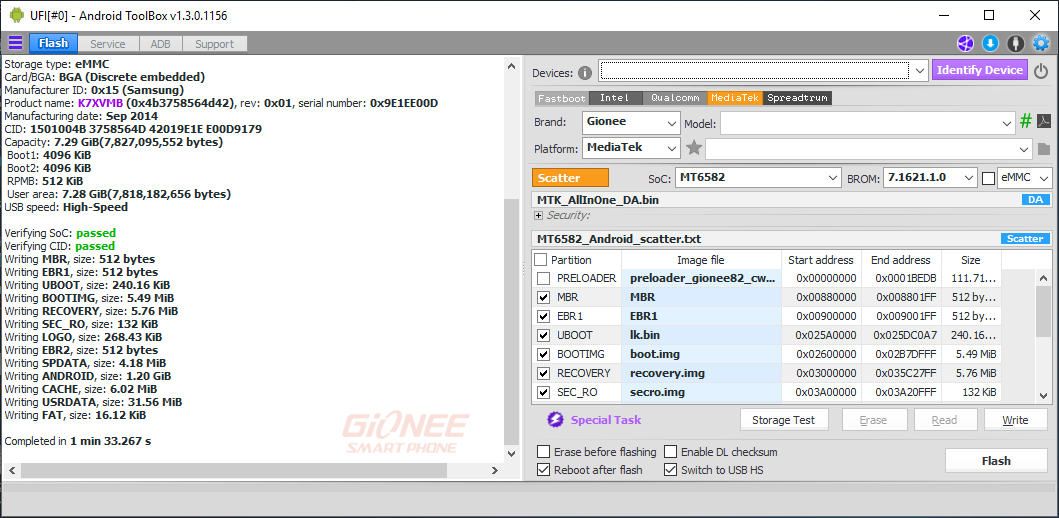Switch to the Support tab
This screenshot has width=1059, height=518.
pos(214,44)
